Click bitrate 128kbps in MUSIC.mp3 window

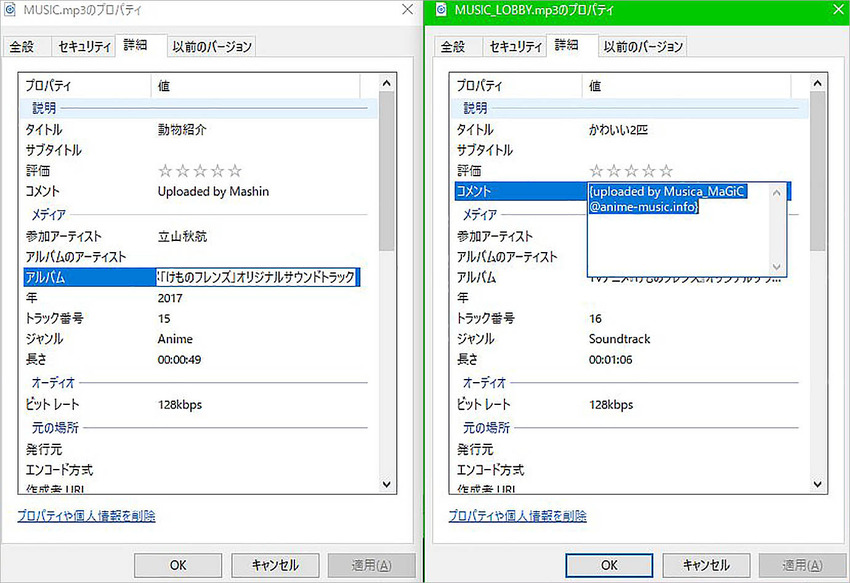click(180, 405)
